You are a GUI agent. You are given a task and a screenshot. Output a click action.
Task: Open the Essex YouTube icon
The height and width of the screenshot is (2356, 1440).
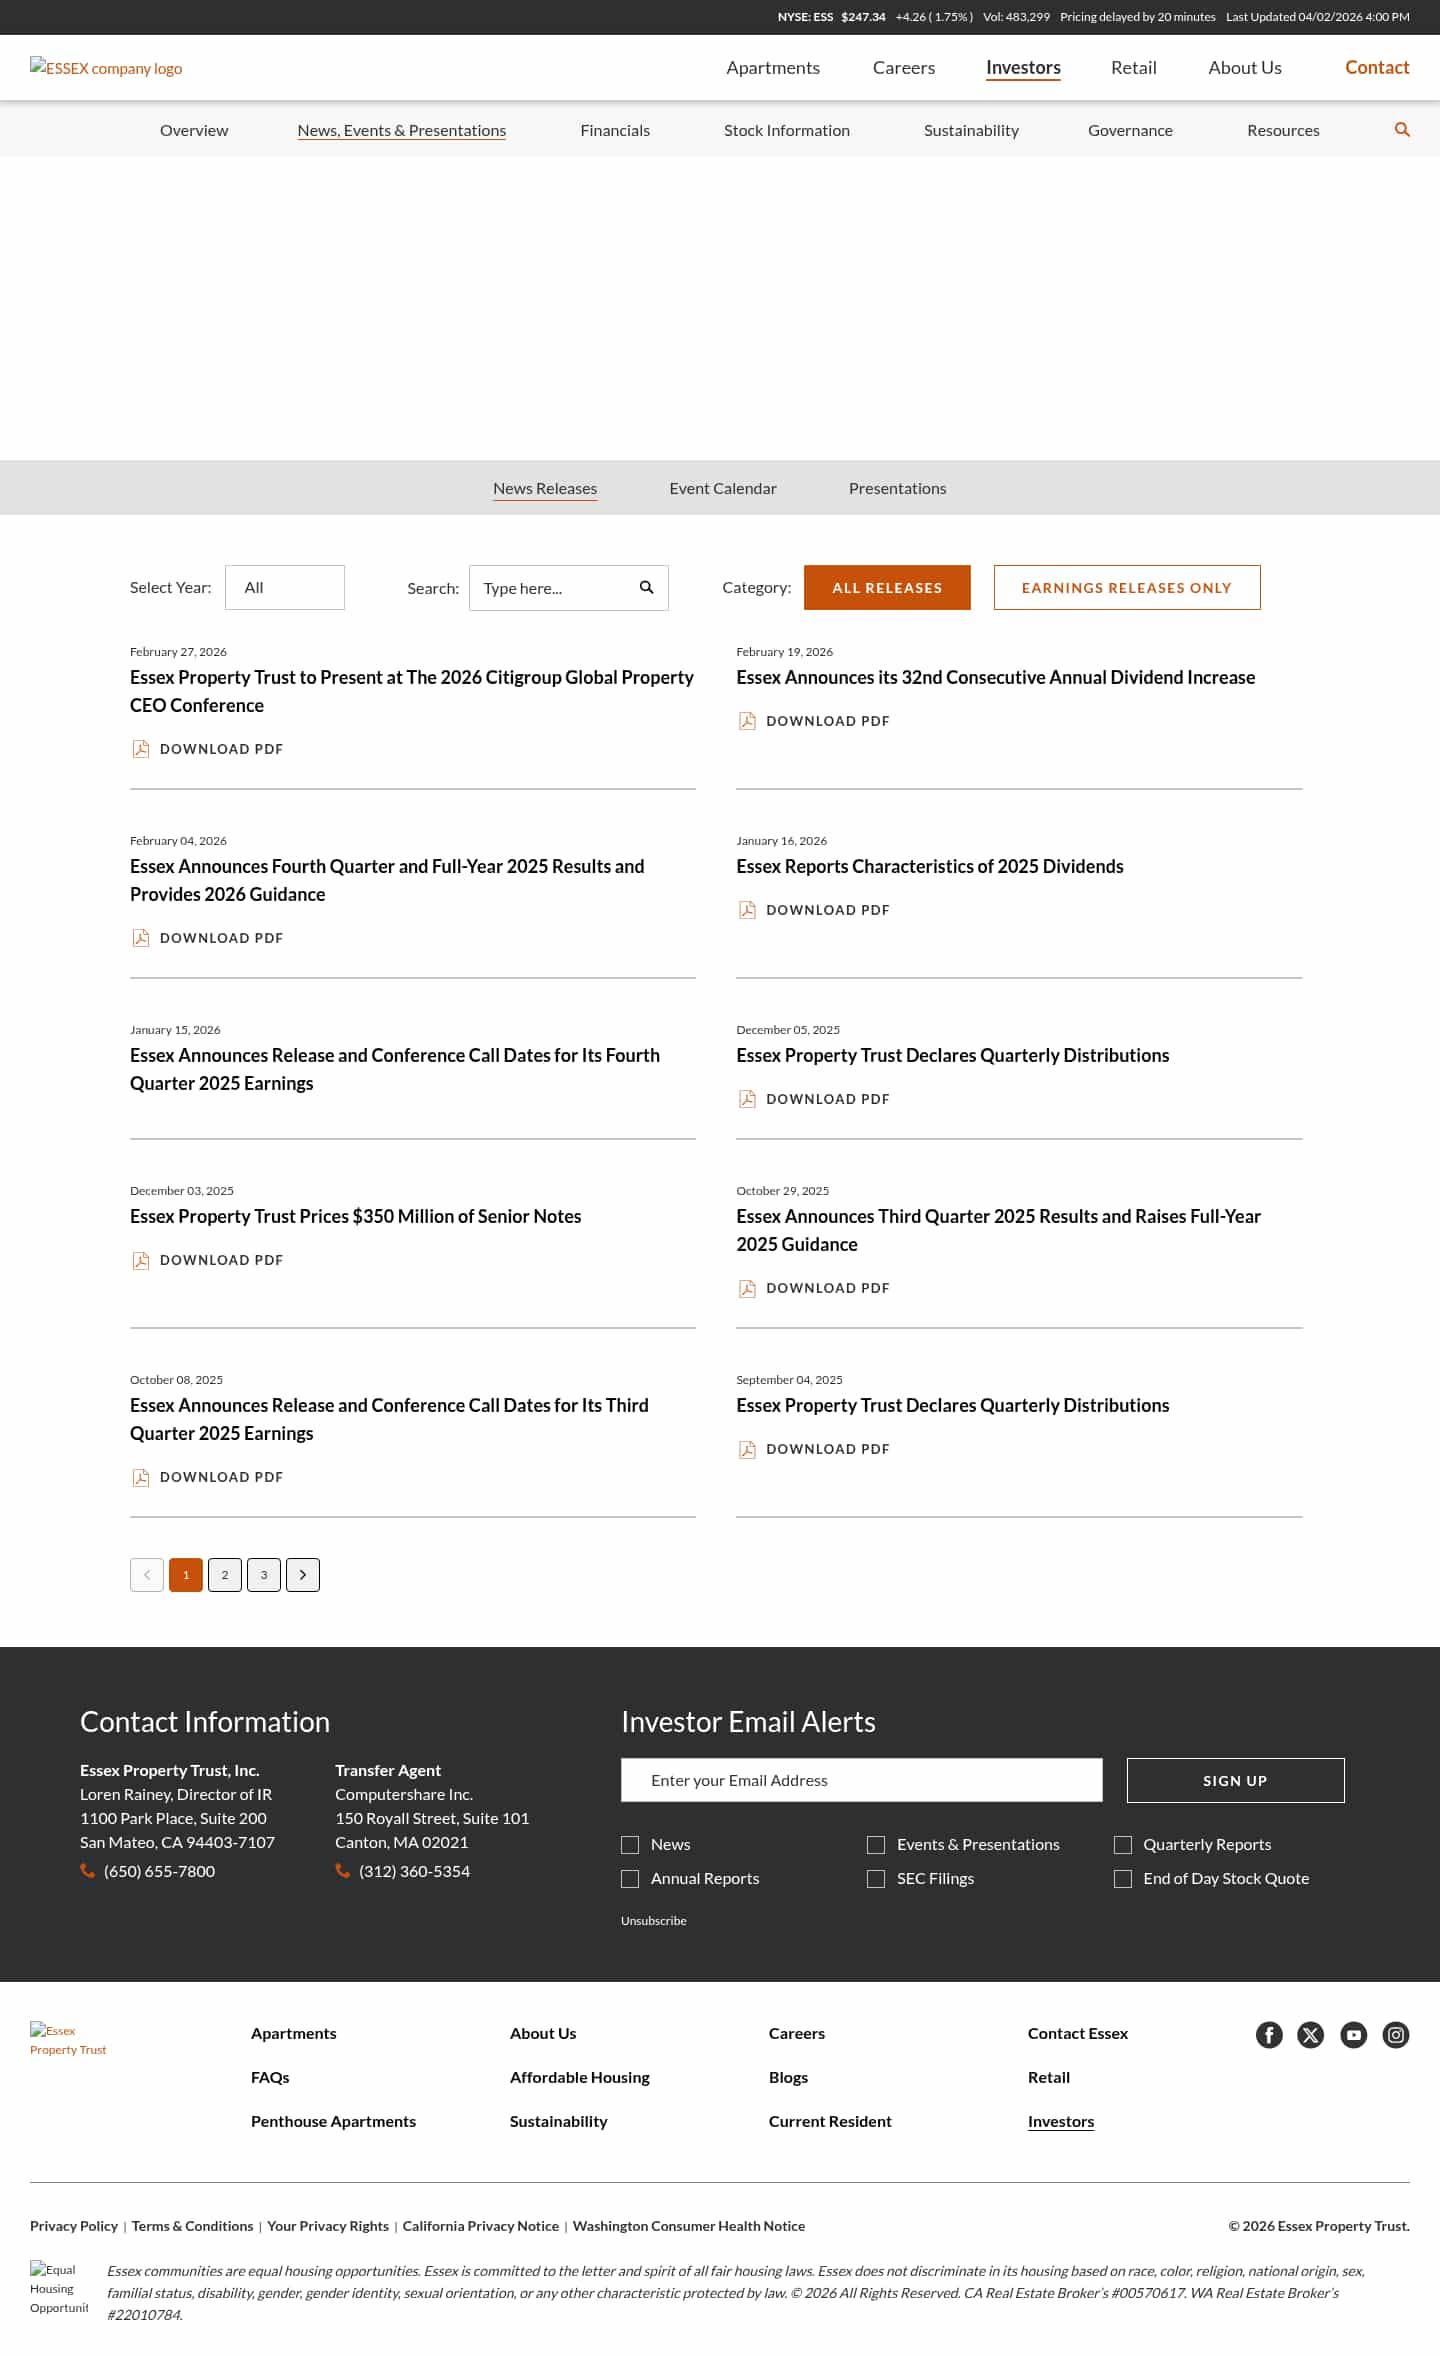[1354, 2034]
